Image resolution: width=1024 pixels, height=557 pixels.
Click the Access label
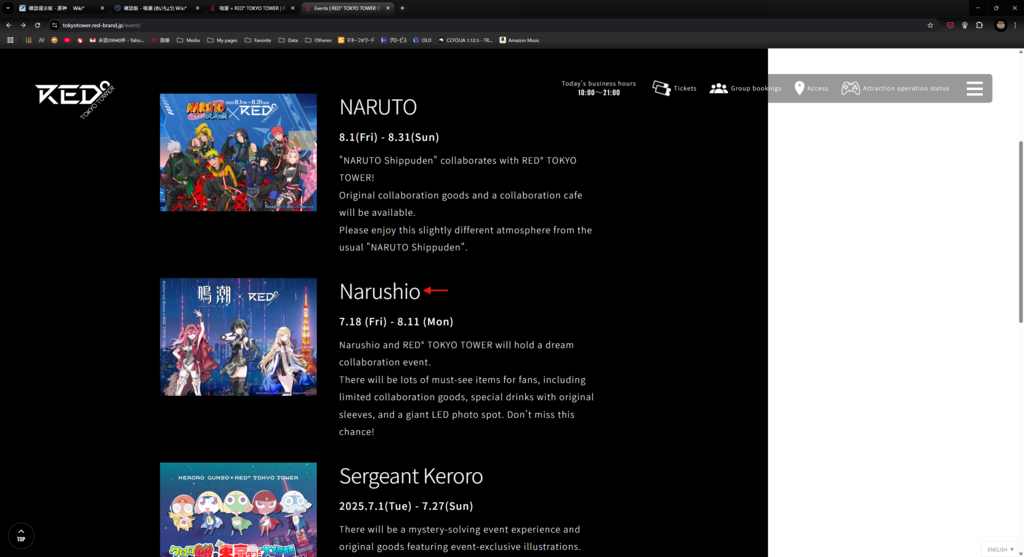click(x=818, y=88)
